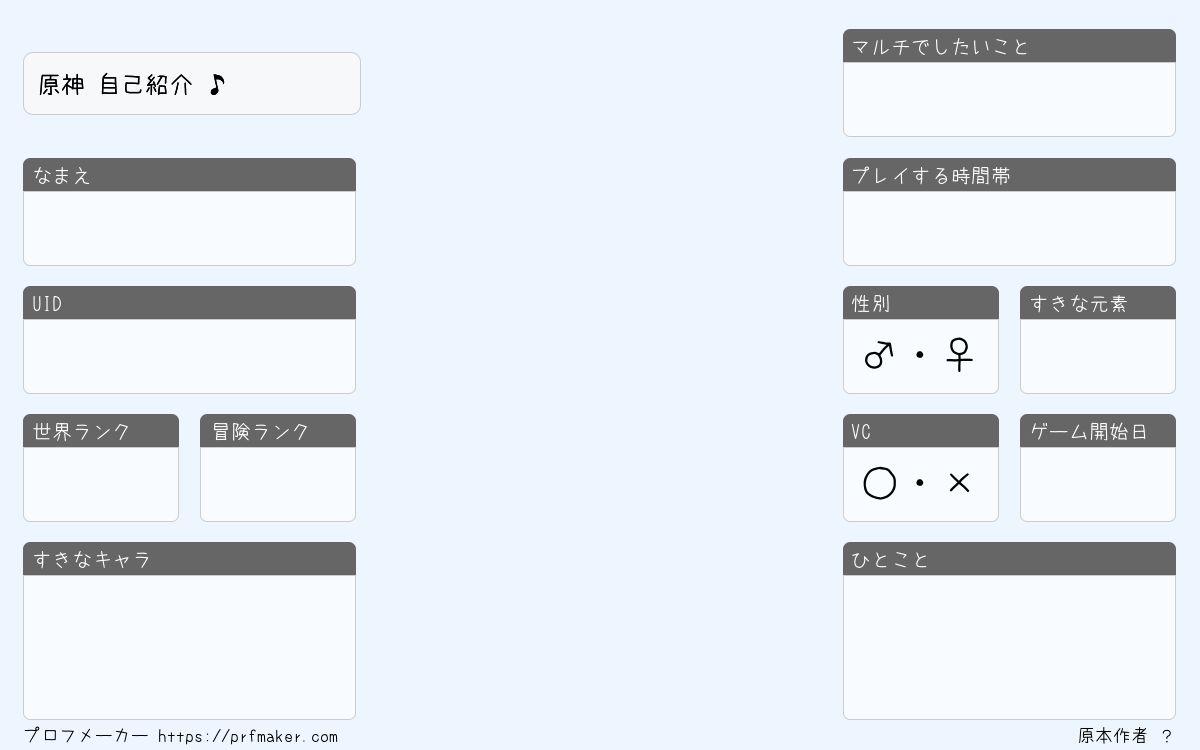Choose the cross × option under VC
The image size is (1200, 750).
pos(959,483)
